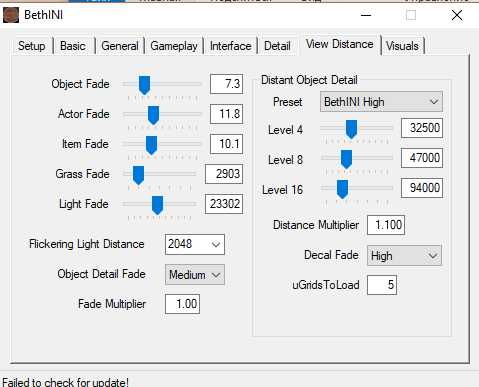The image size is (479, 387).
Task: Switch to the Setup tab
Action: 32,46
